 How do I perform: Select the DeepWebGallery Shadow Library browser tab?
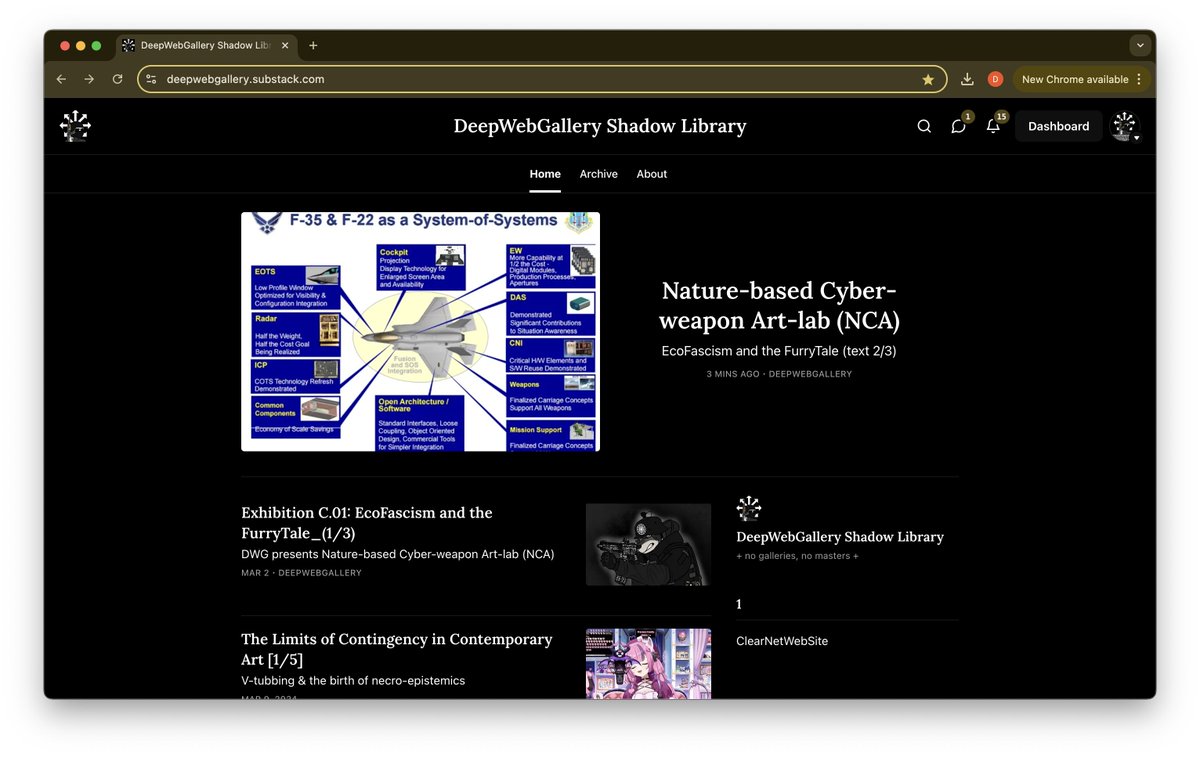click(206, 45)
